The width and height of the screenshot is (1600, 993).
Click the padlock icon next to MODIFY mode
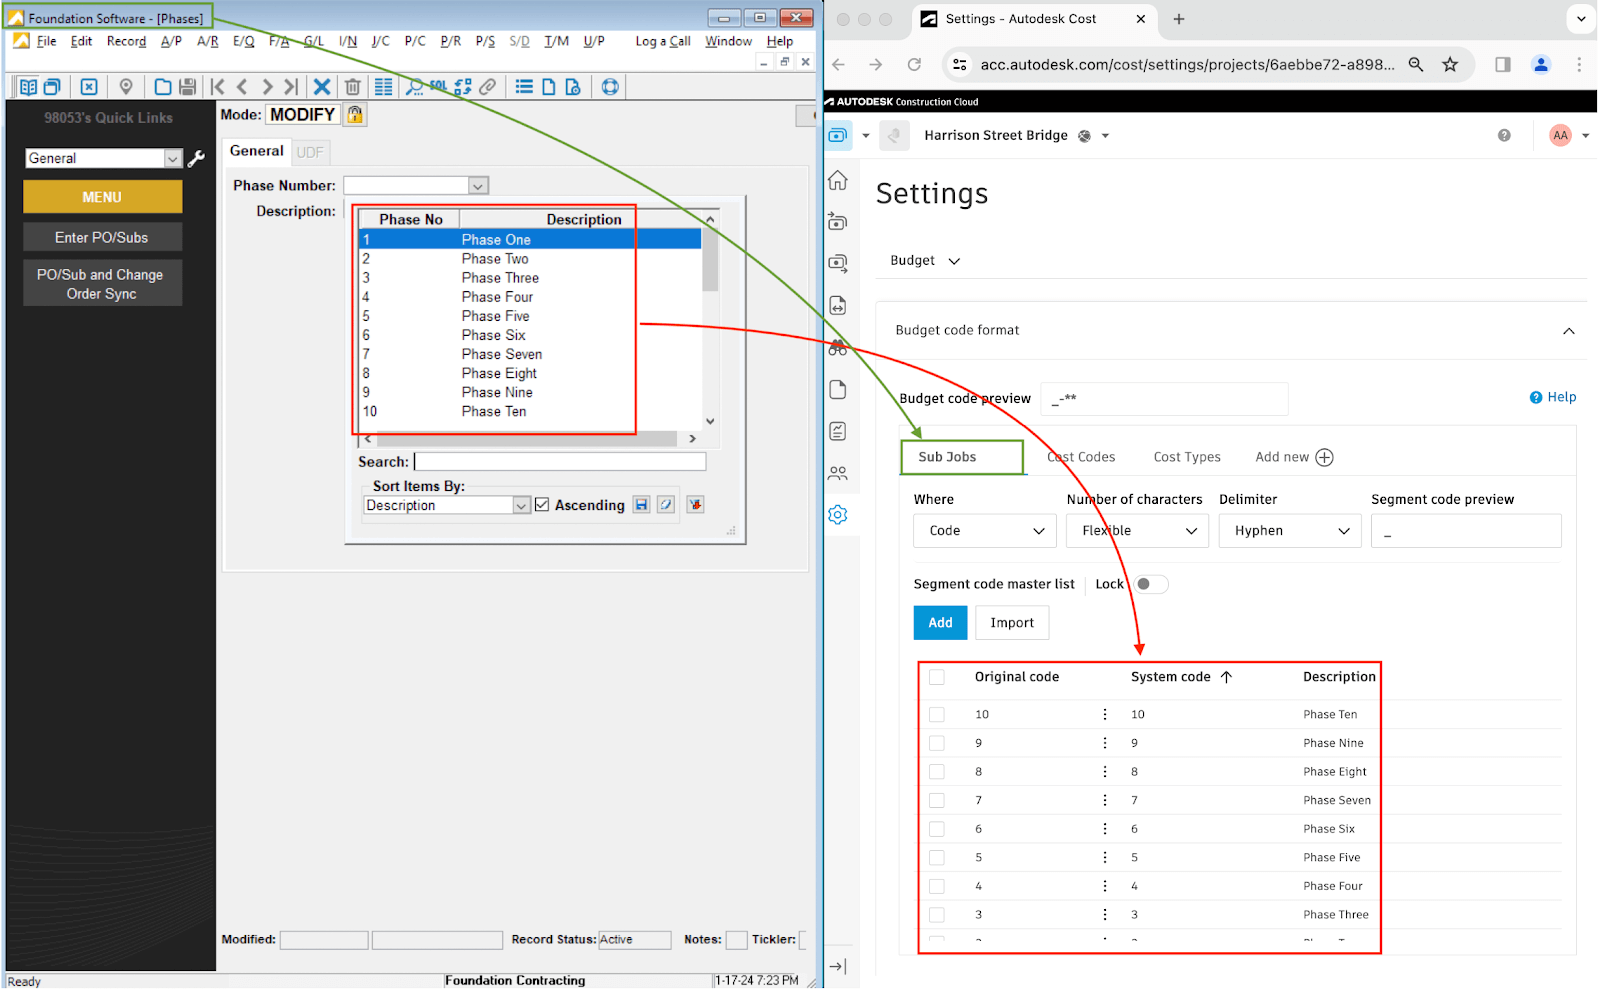pos(355,115)
